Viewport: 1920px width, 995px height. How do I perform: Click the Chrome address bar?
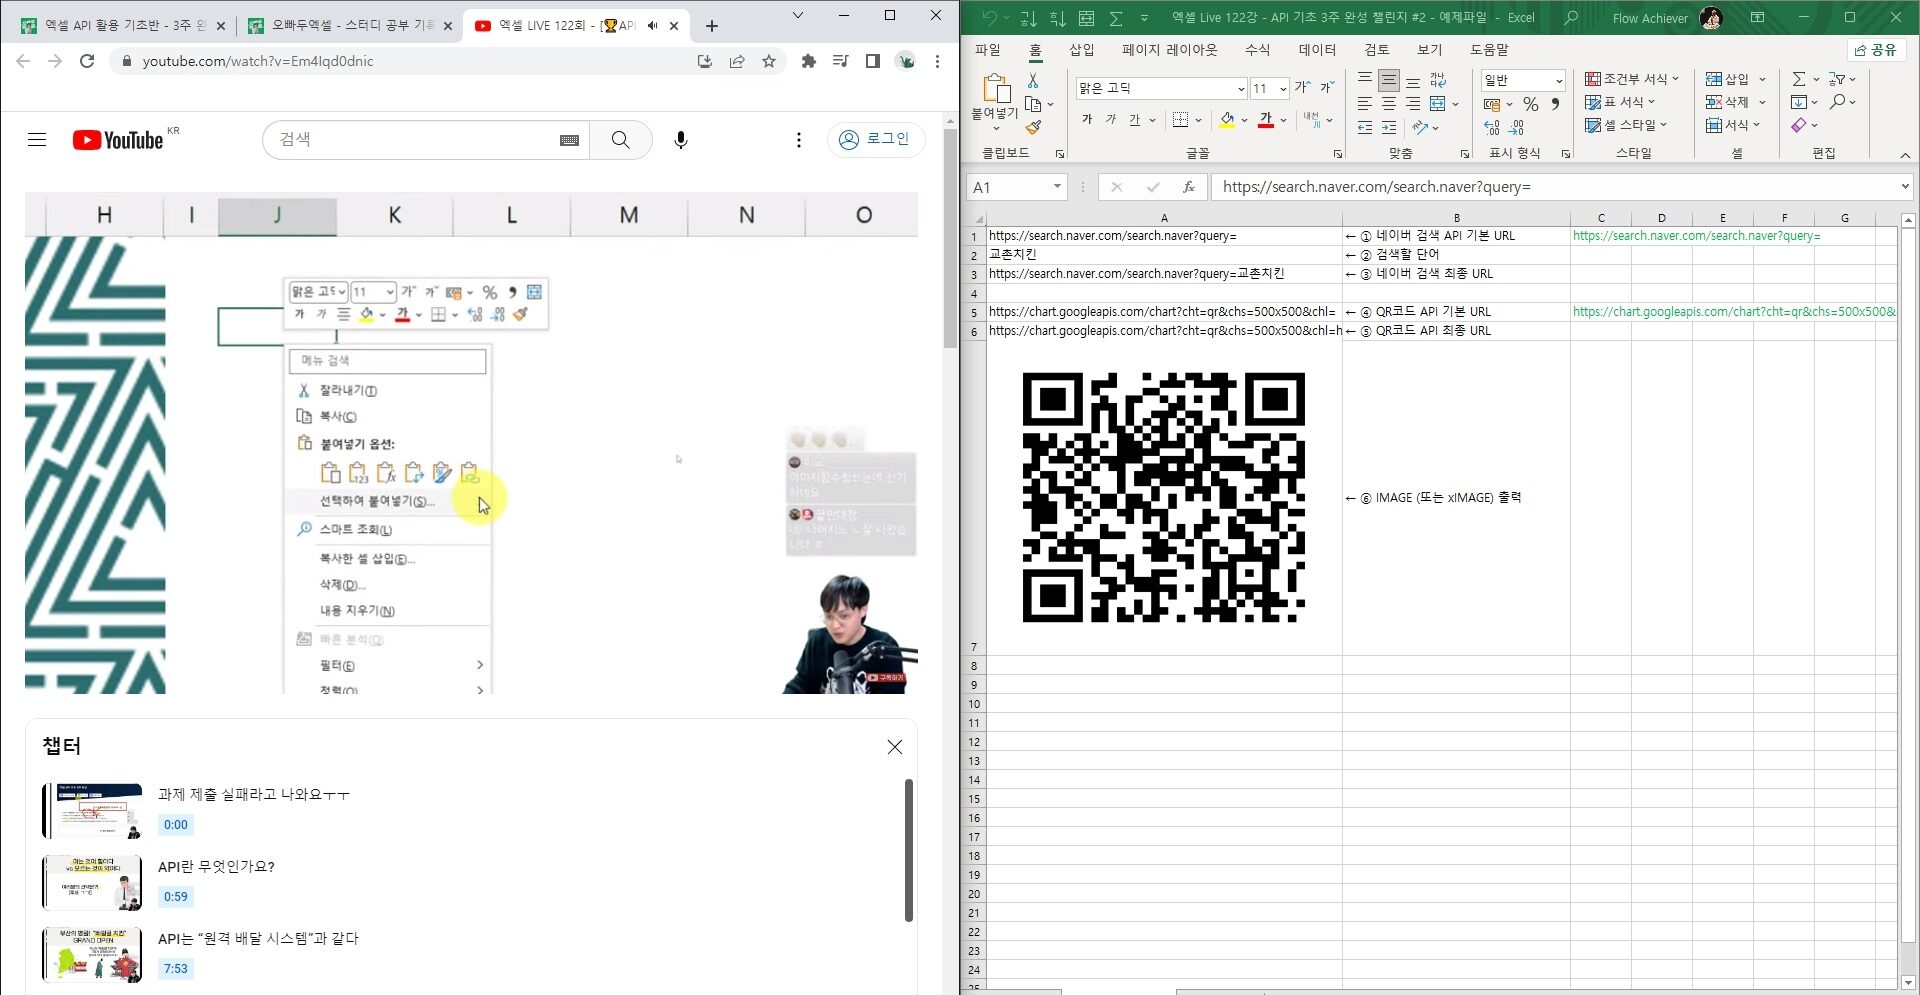point(400,61)
